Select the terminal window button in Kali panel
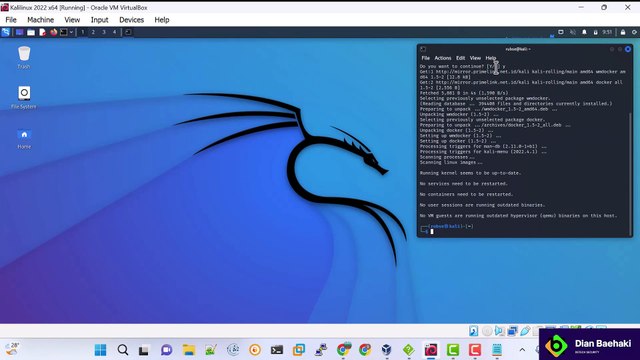640x360 pixels. pyautogui.click(x=128, y=32)
